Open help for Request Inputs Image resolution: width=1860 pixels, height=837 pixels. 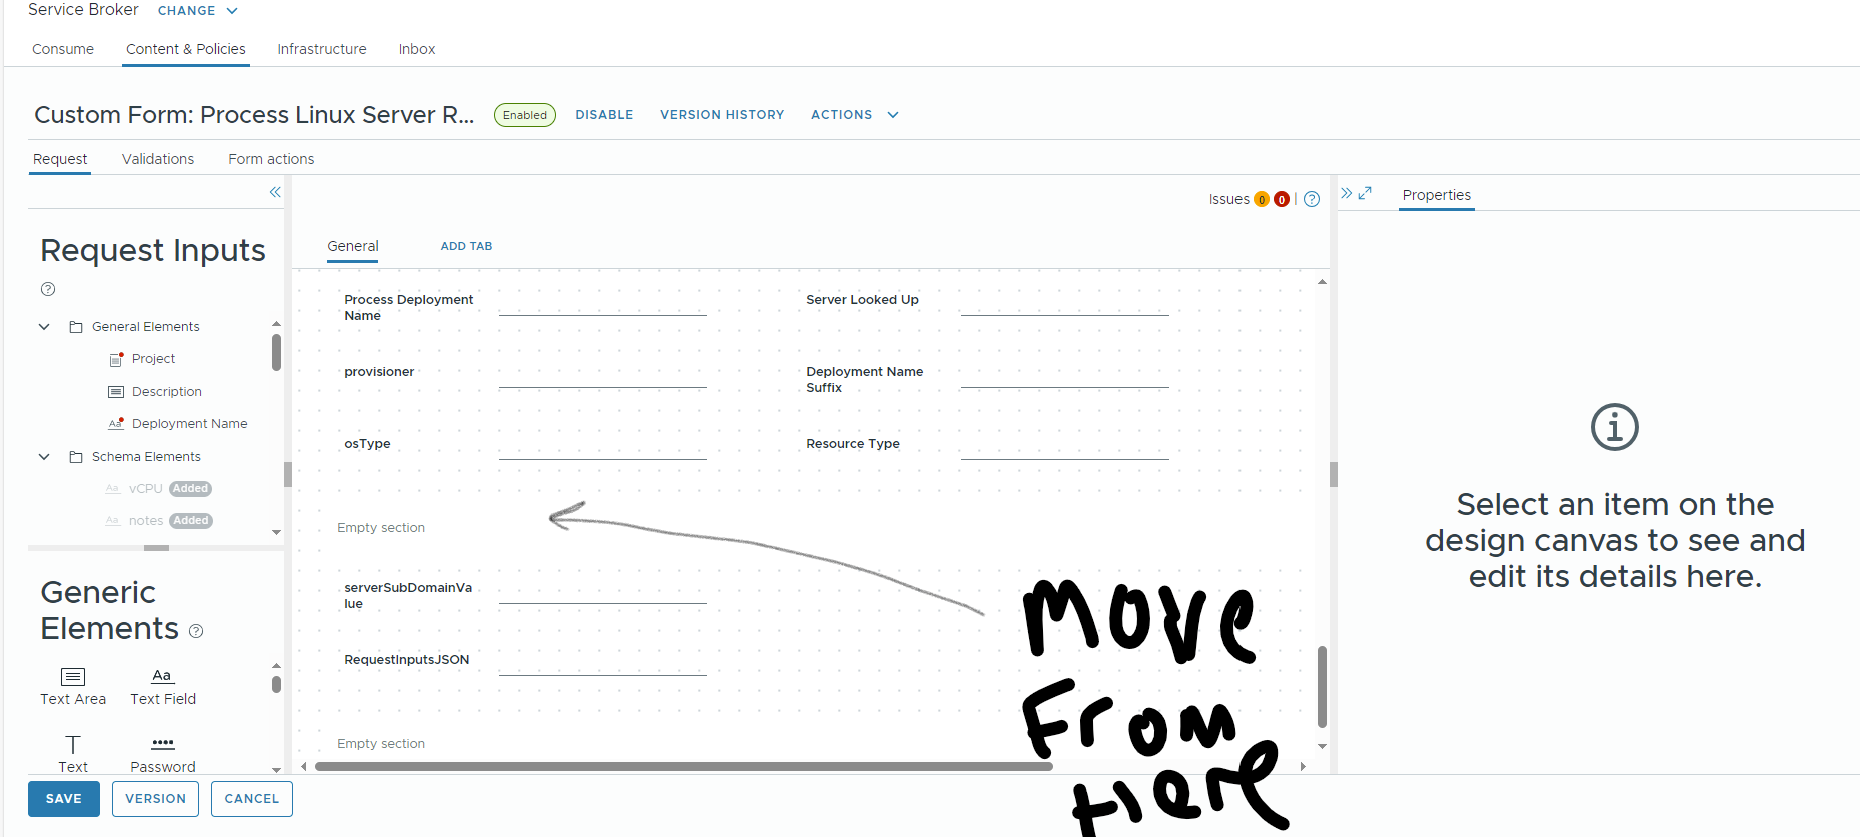[48, 289]
